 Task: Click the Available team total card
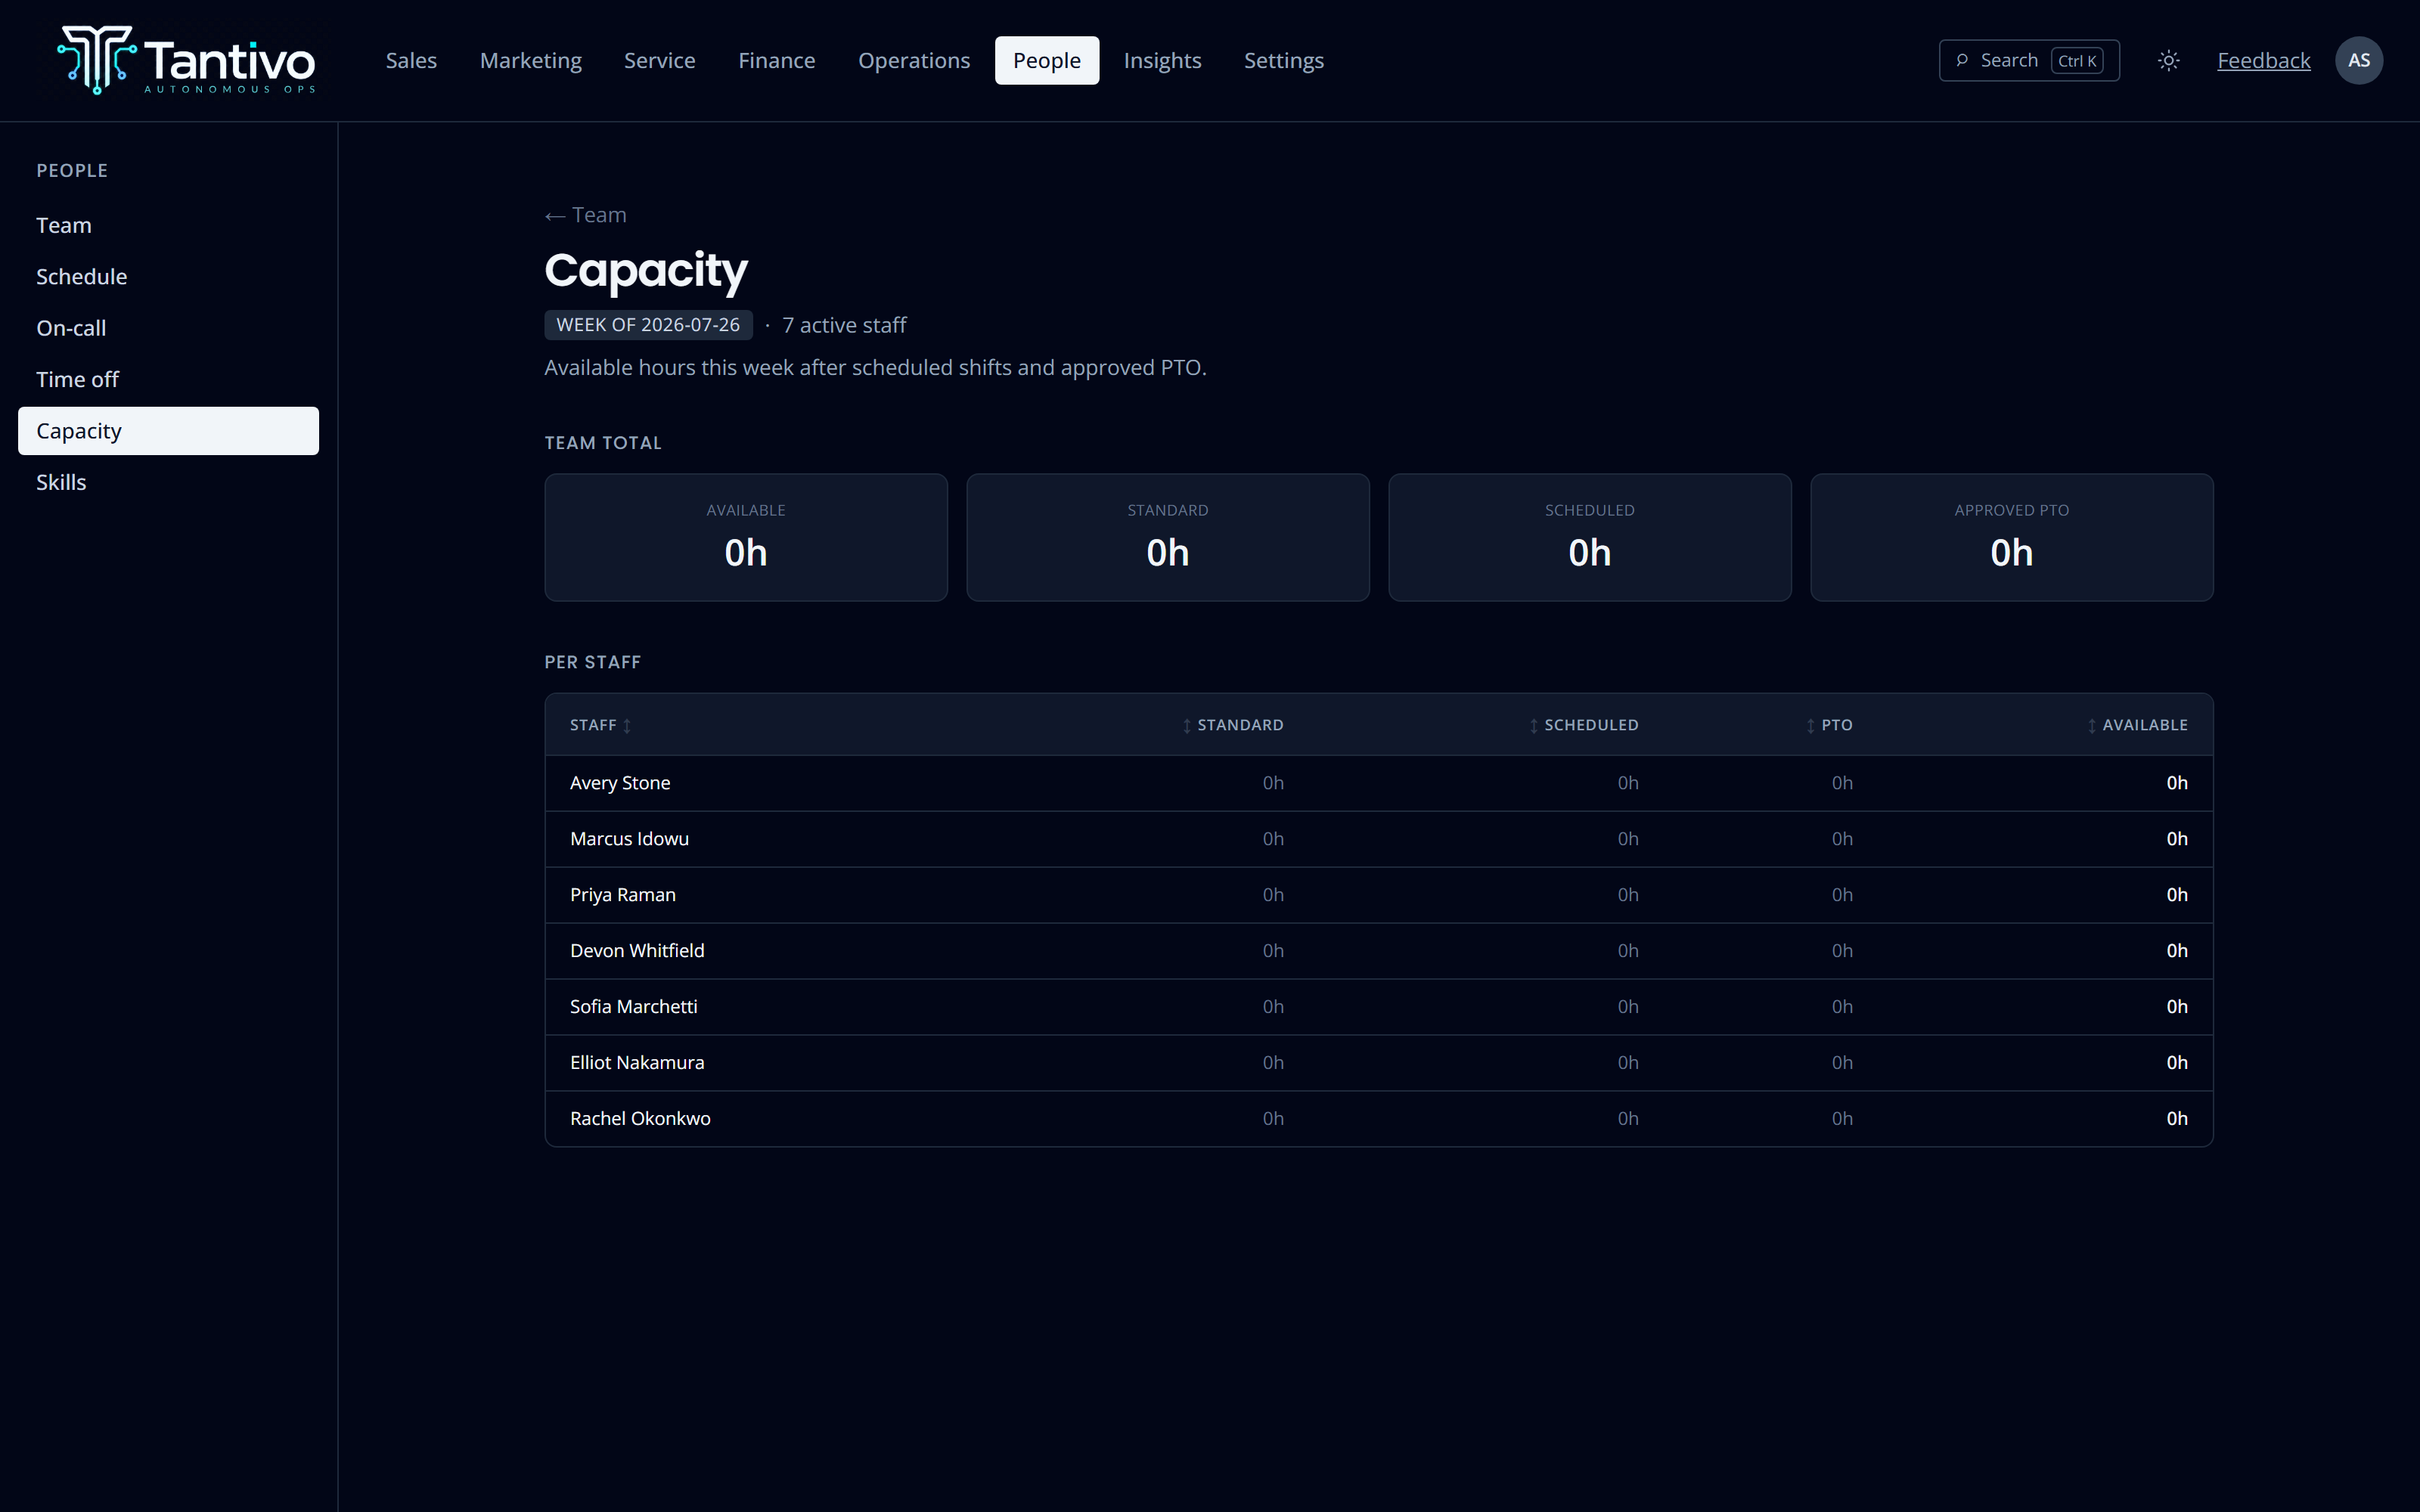coord(746,537)
